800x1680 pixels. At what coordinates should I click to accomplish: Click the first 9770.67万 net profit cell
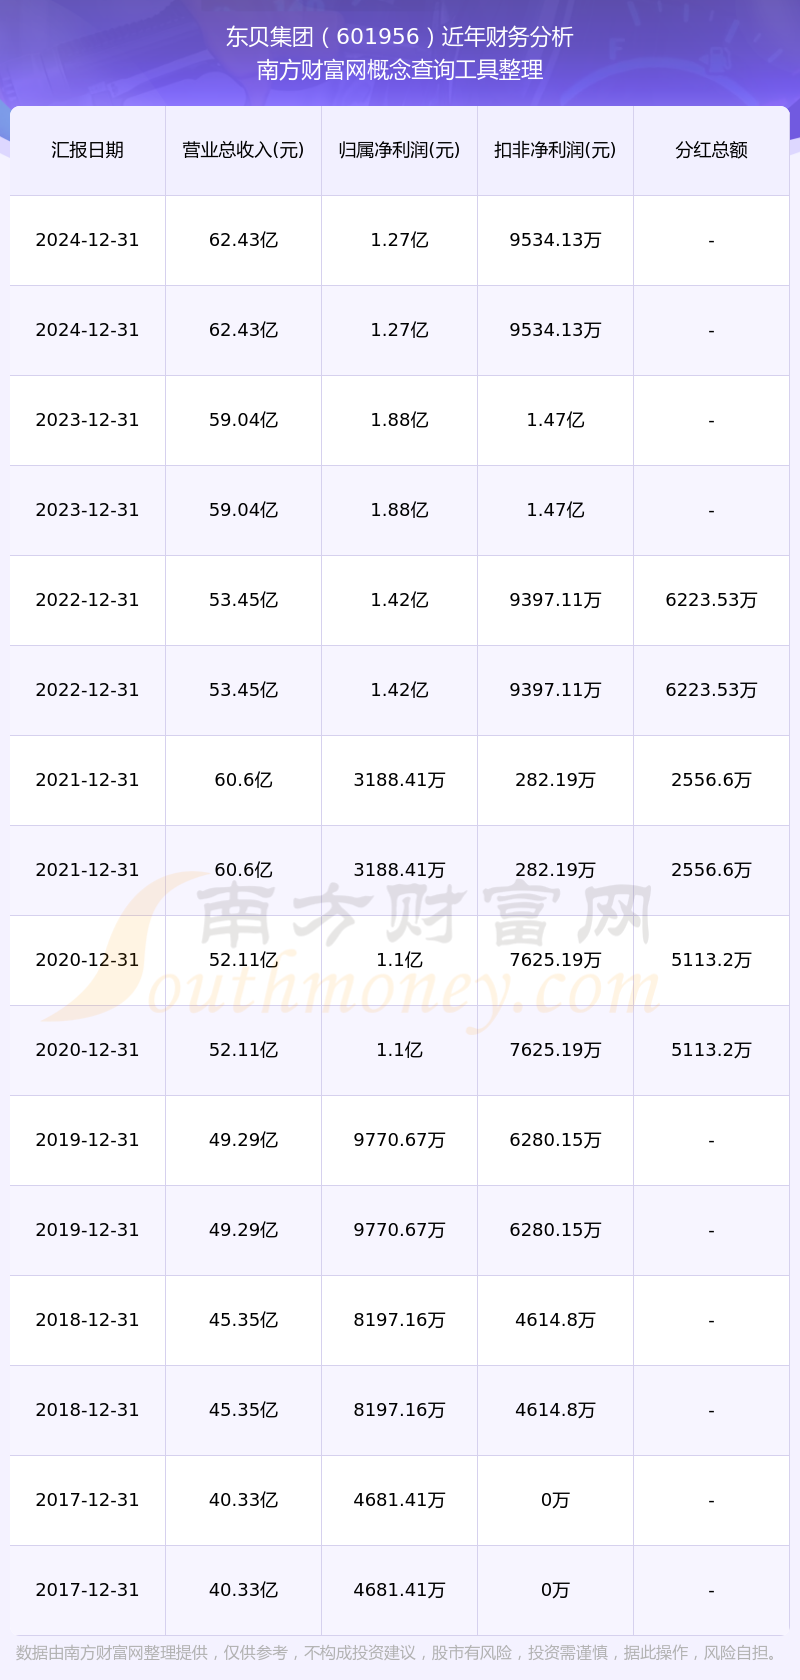pyautogui.click(x=399, y=1140)
